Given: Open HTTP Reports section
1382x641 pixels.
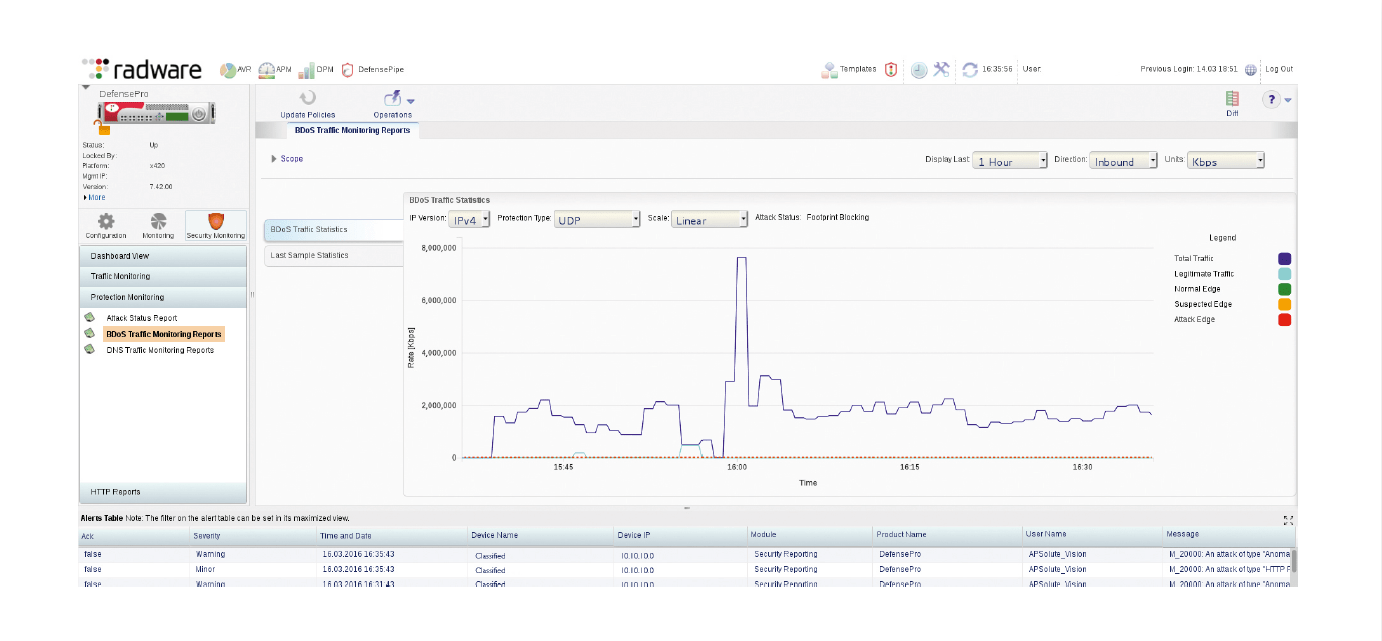Looking at the screenshot, I should 163,492.
